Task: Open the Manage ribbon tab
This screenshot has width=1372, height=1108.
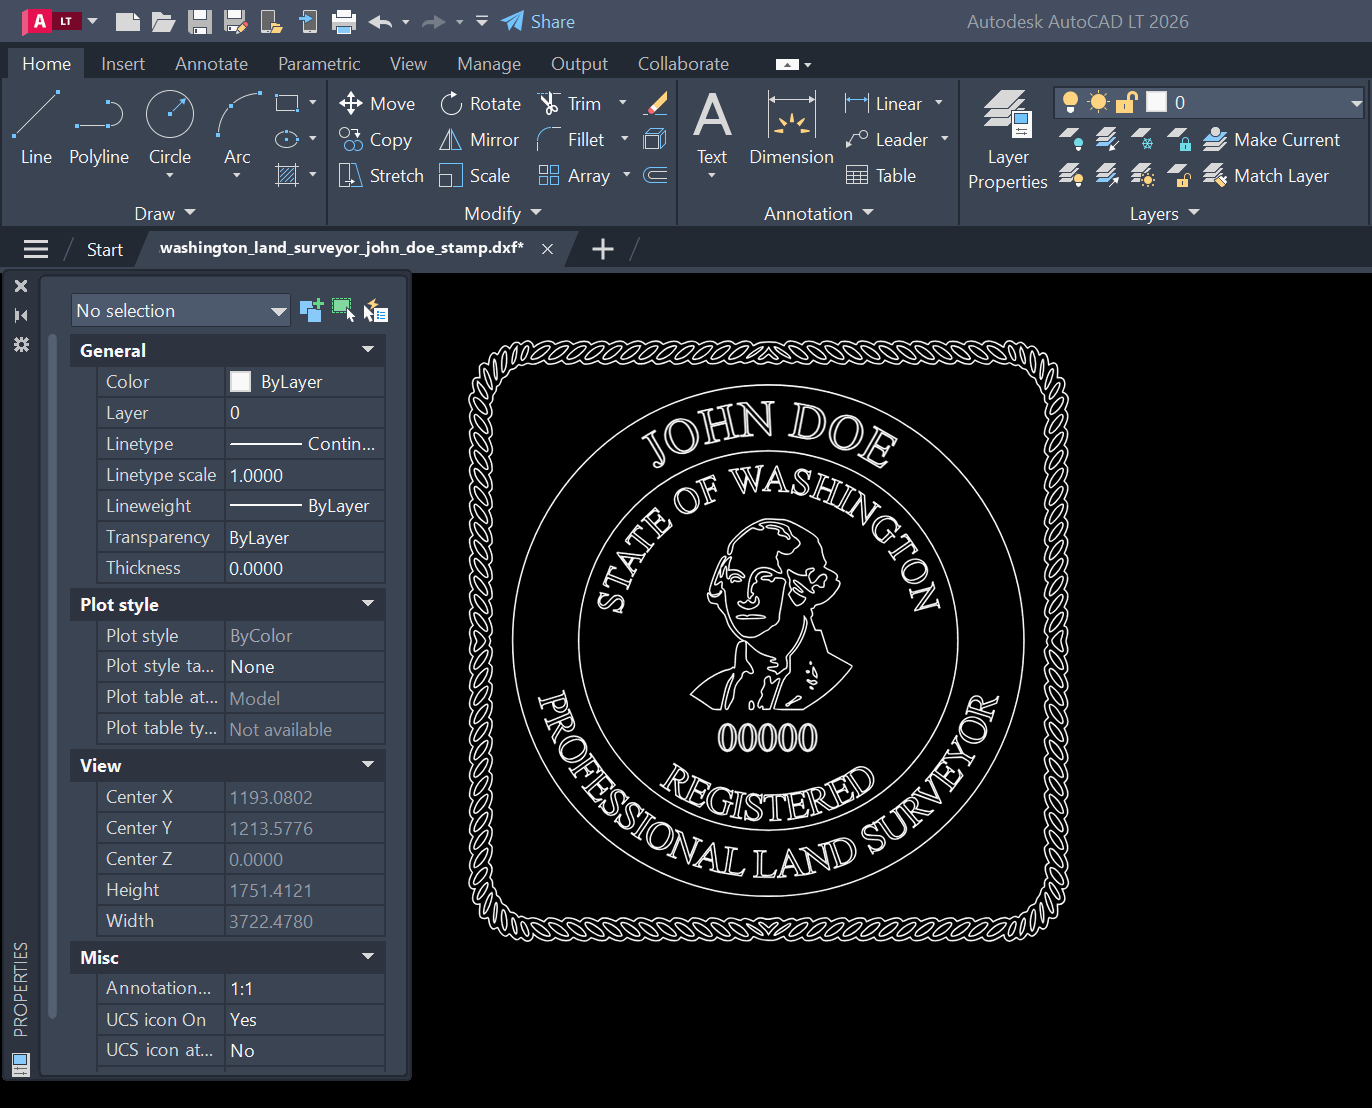Action: [x=489, y=63]
